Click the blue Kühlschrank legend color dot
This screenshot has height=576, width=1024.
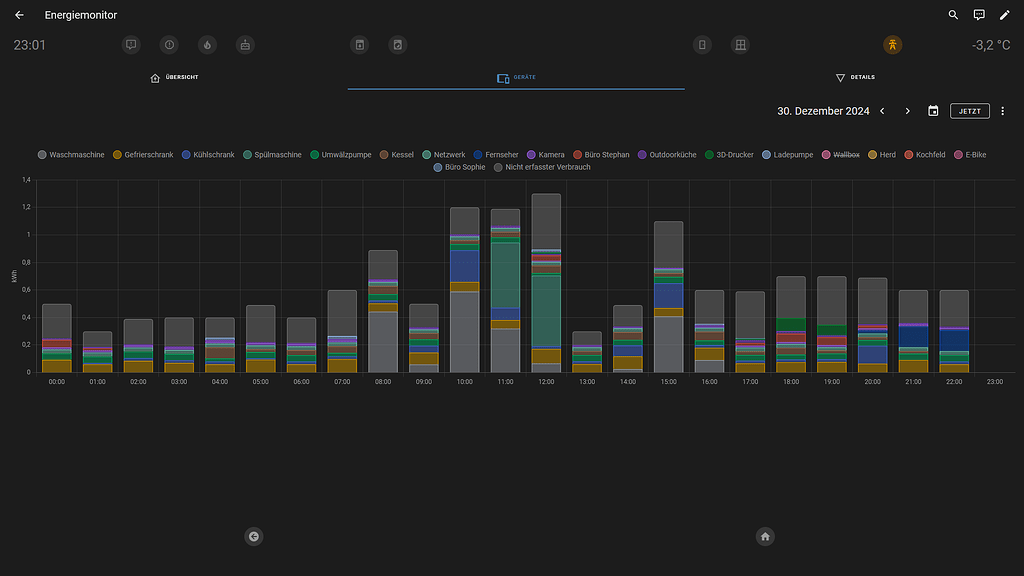click(x=186, y=155)
